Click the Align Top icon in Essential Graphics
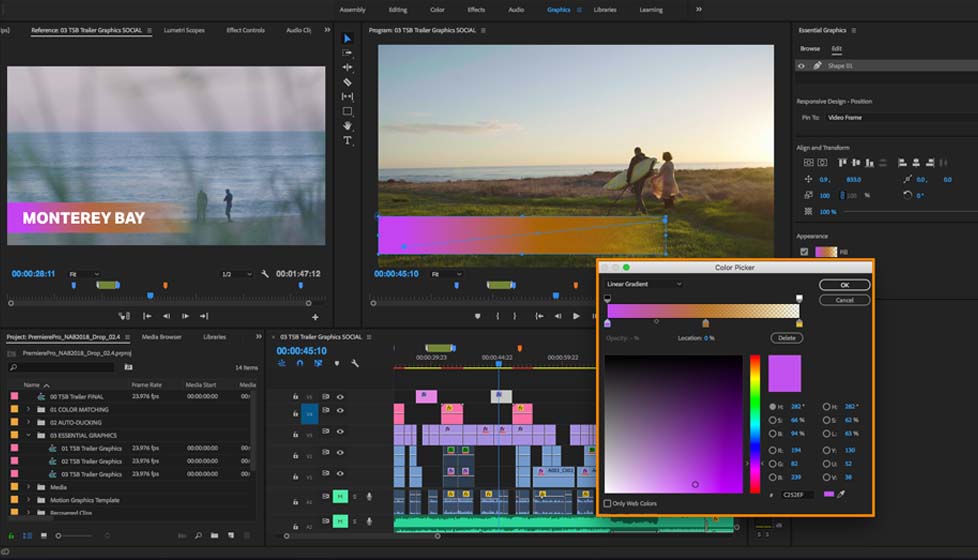Viewport: 978px width, 560px height. (x=842, y=163)
